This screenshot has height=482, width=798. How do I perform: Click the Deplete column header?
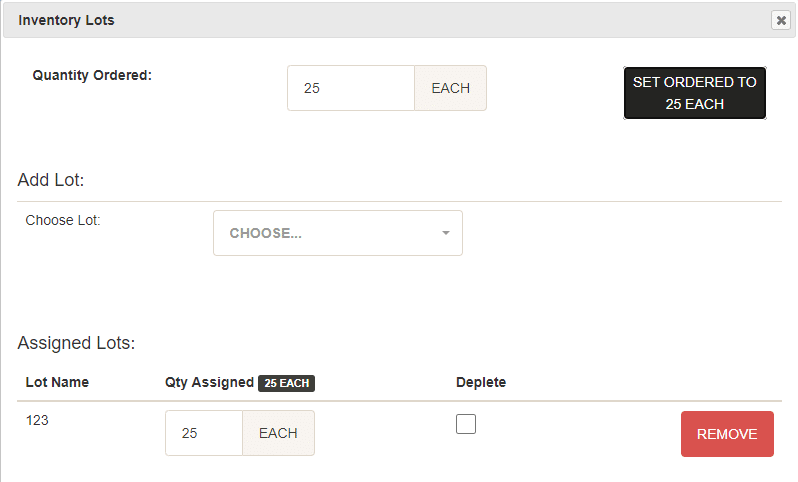(481, 382)
